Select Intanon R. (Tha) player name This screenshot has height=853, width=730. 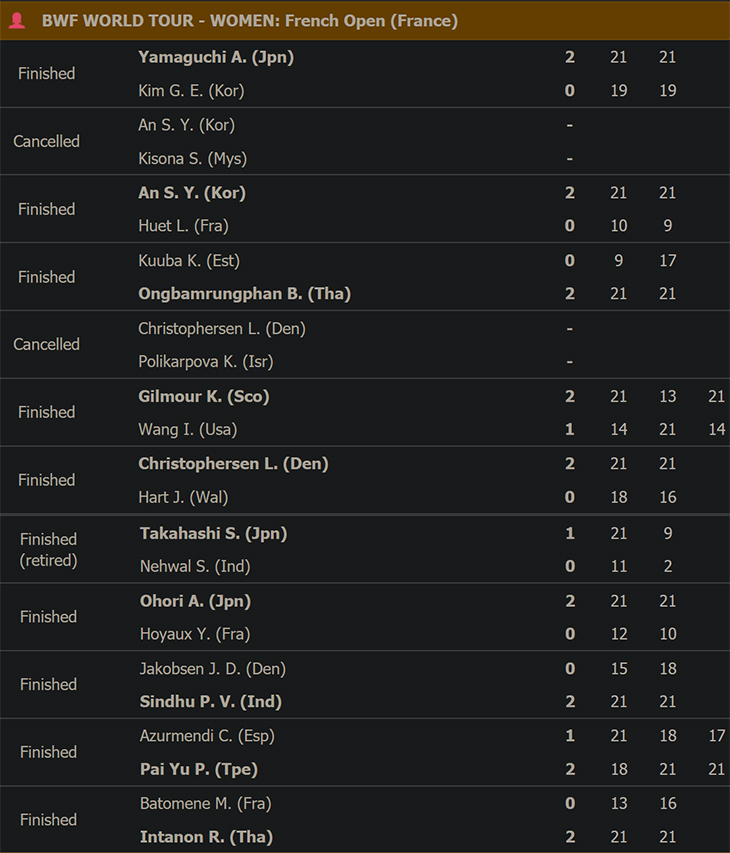tap(206, 837)
